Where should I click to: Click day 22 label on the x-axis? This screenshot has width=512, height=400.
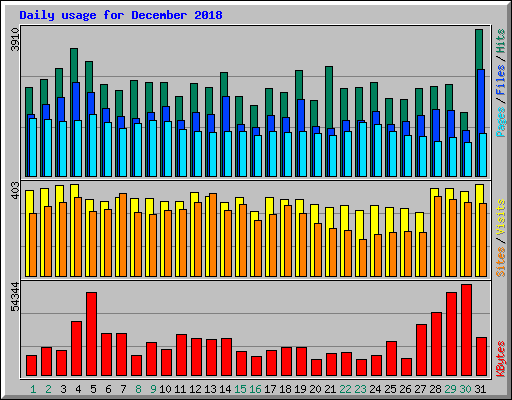345,389
